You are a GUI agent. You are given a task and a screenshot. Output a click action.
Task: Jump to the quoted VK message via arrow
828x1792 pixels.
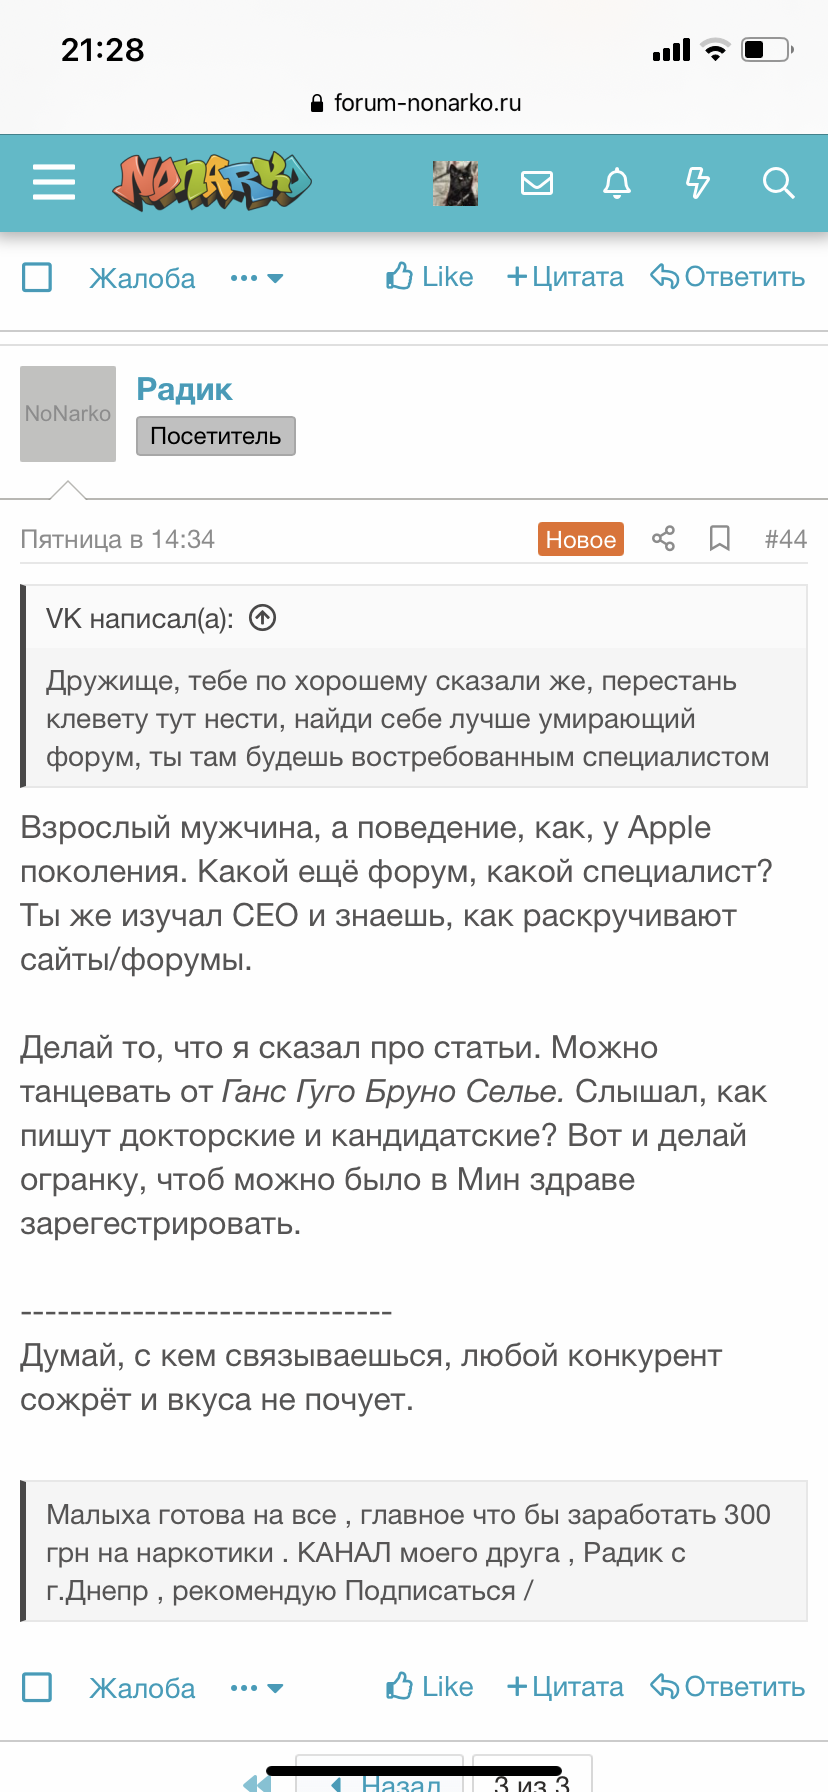tap(262, 617)
